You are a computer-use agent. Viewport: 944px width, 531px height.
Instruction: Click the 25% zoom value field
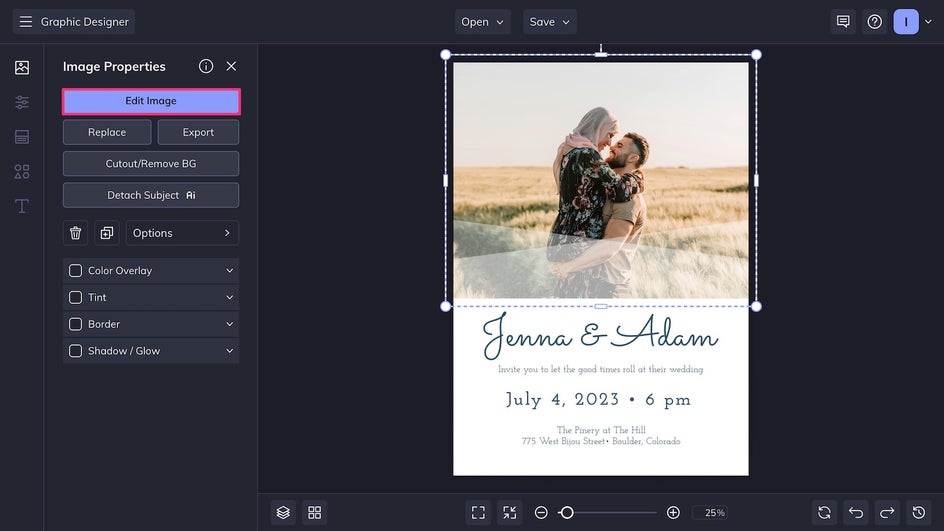point(710,512)
